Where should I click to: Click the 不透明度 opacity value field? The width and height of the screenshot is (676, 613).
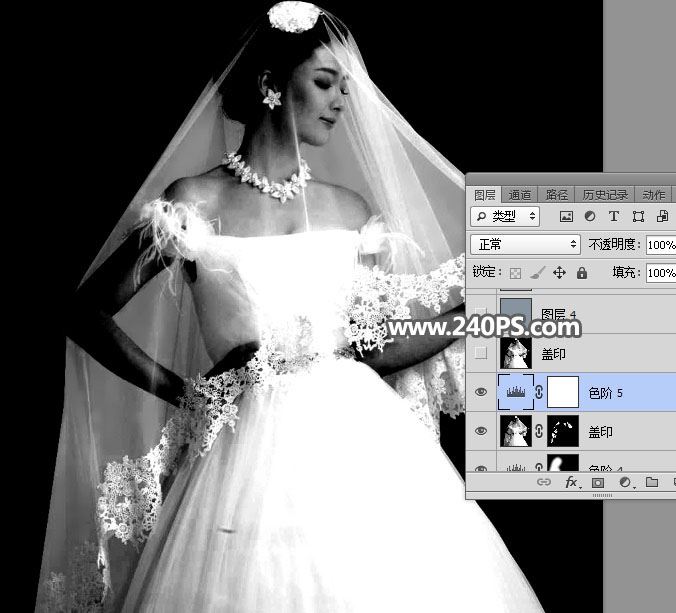(660, 244)
